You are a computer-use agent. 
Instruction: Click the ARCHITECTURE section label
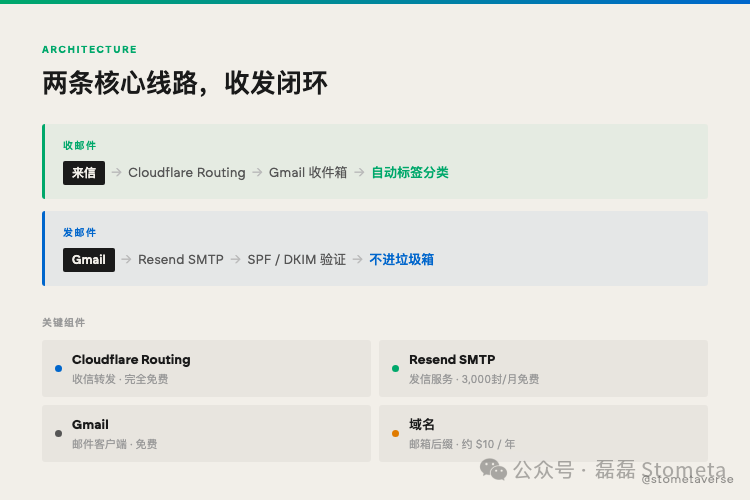pos(89,49)
